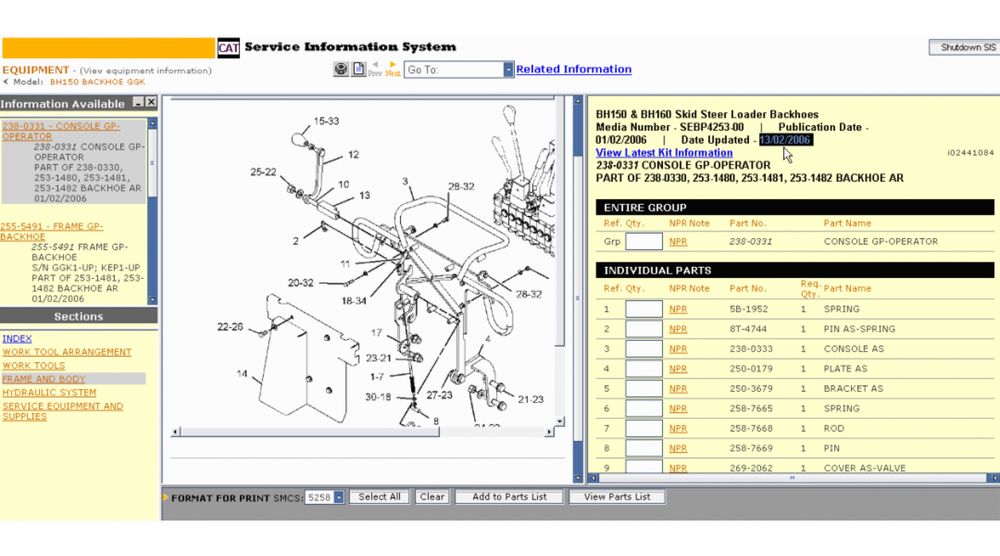The image size is (1000, 556).
Task: Click diagram vertical scroll-down arrow
Action: pos(560,421)
